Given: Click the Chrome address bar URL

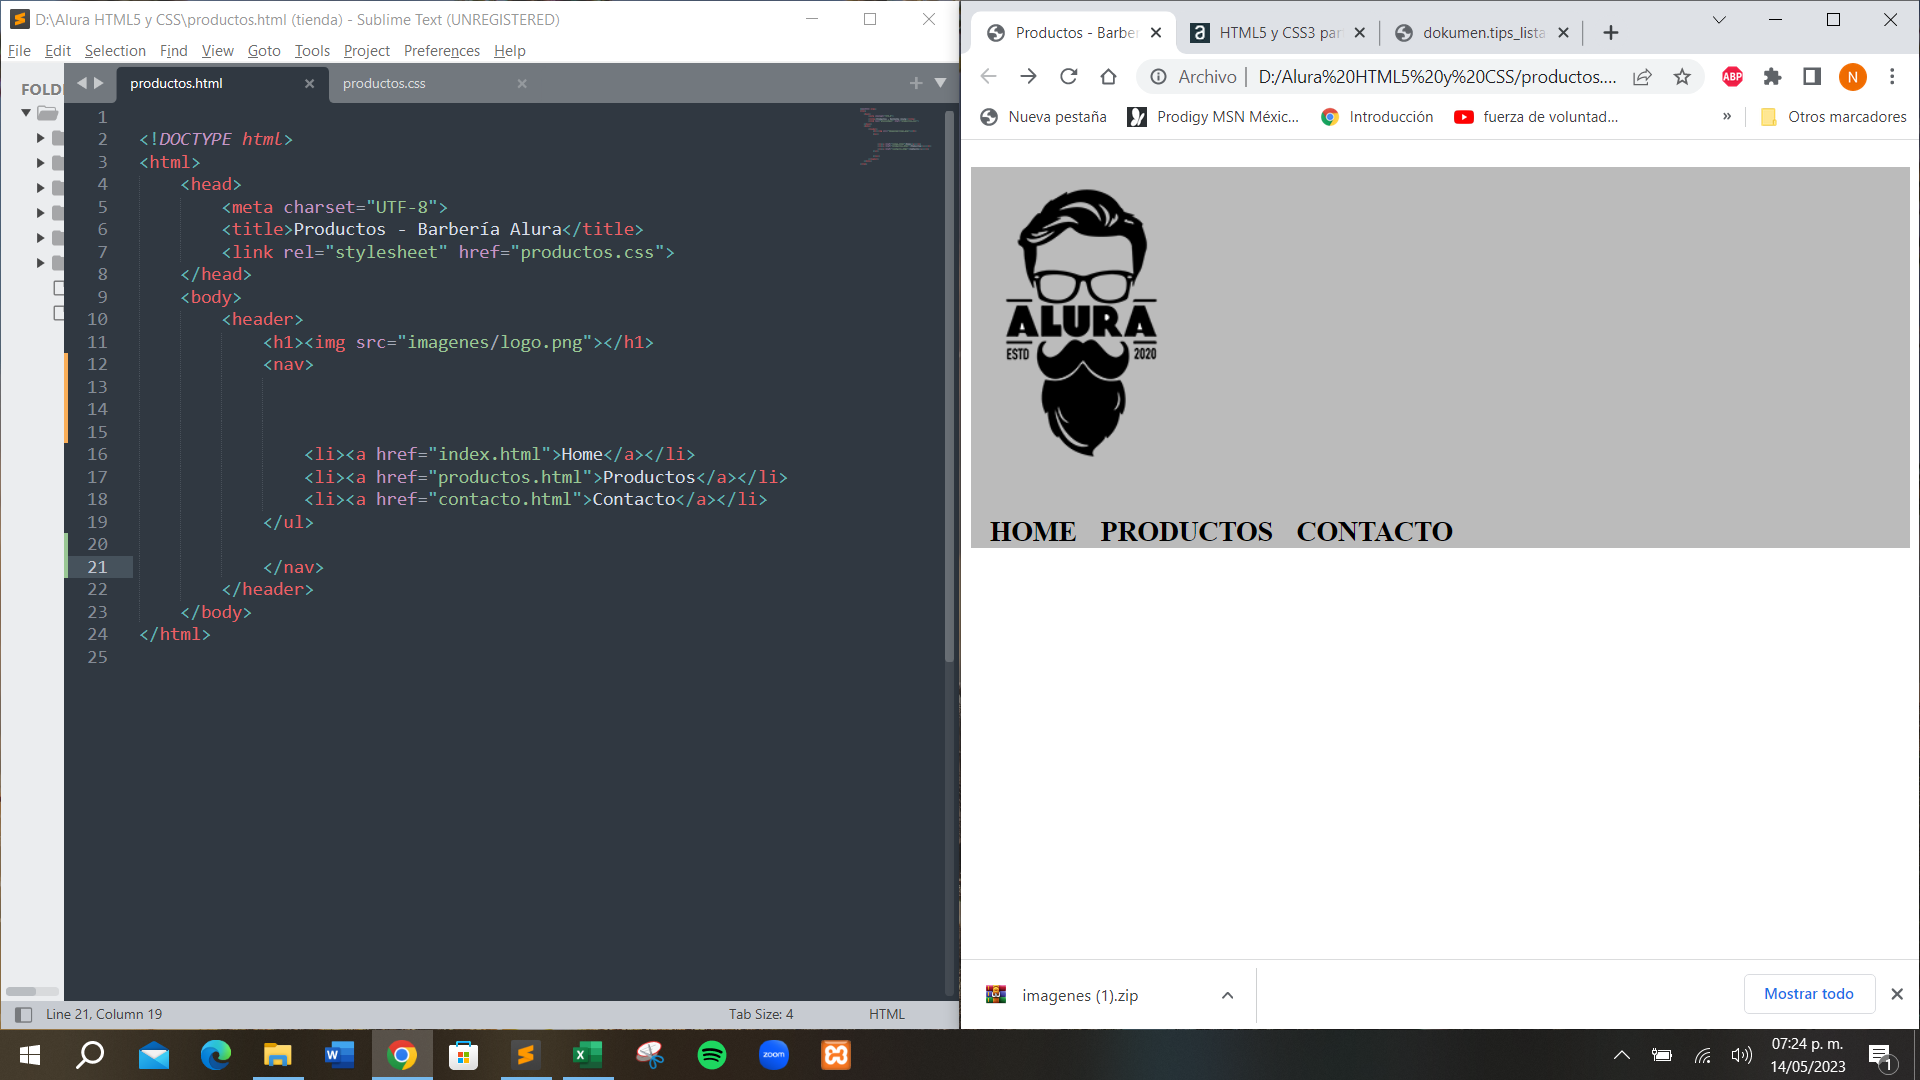Looking at the screenshot, I should point(1436,77).
